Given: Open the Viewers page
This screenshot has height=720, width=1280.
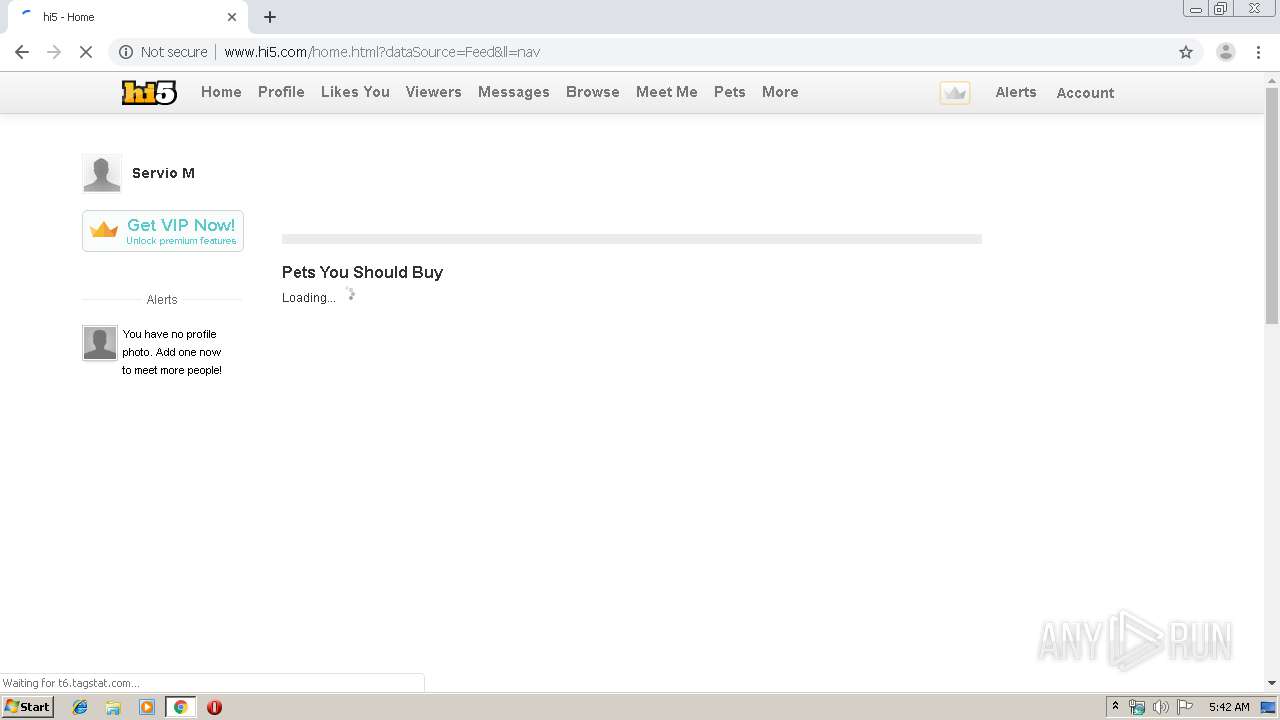Looking at the screenshot, I should tap(433, 92).
